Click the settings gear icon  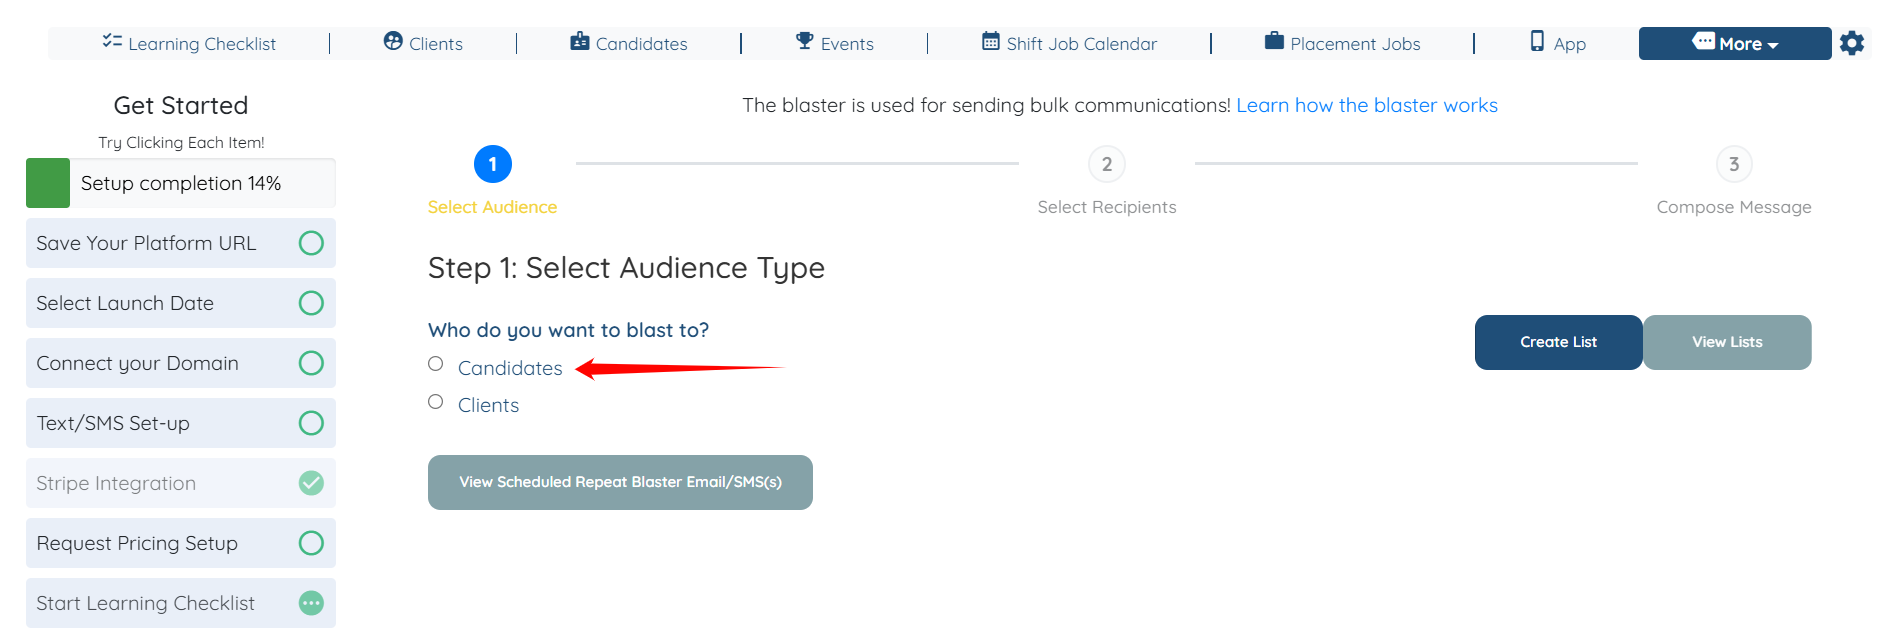(1852, 43)
